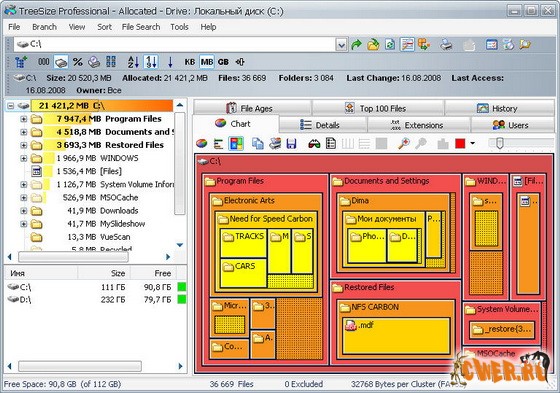The width and height of the screenshot is (560, 393).
Task: Open the File Search menu
Action: (141, 27)
